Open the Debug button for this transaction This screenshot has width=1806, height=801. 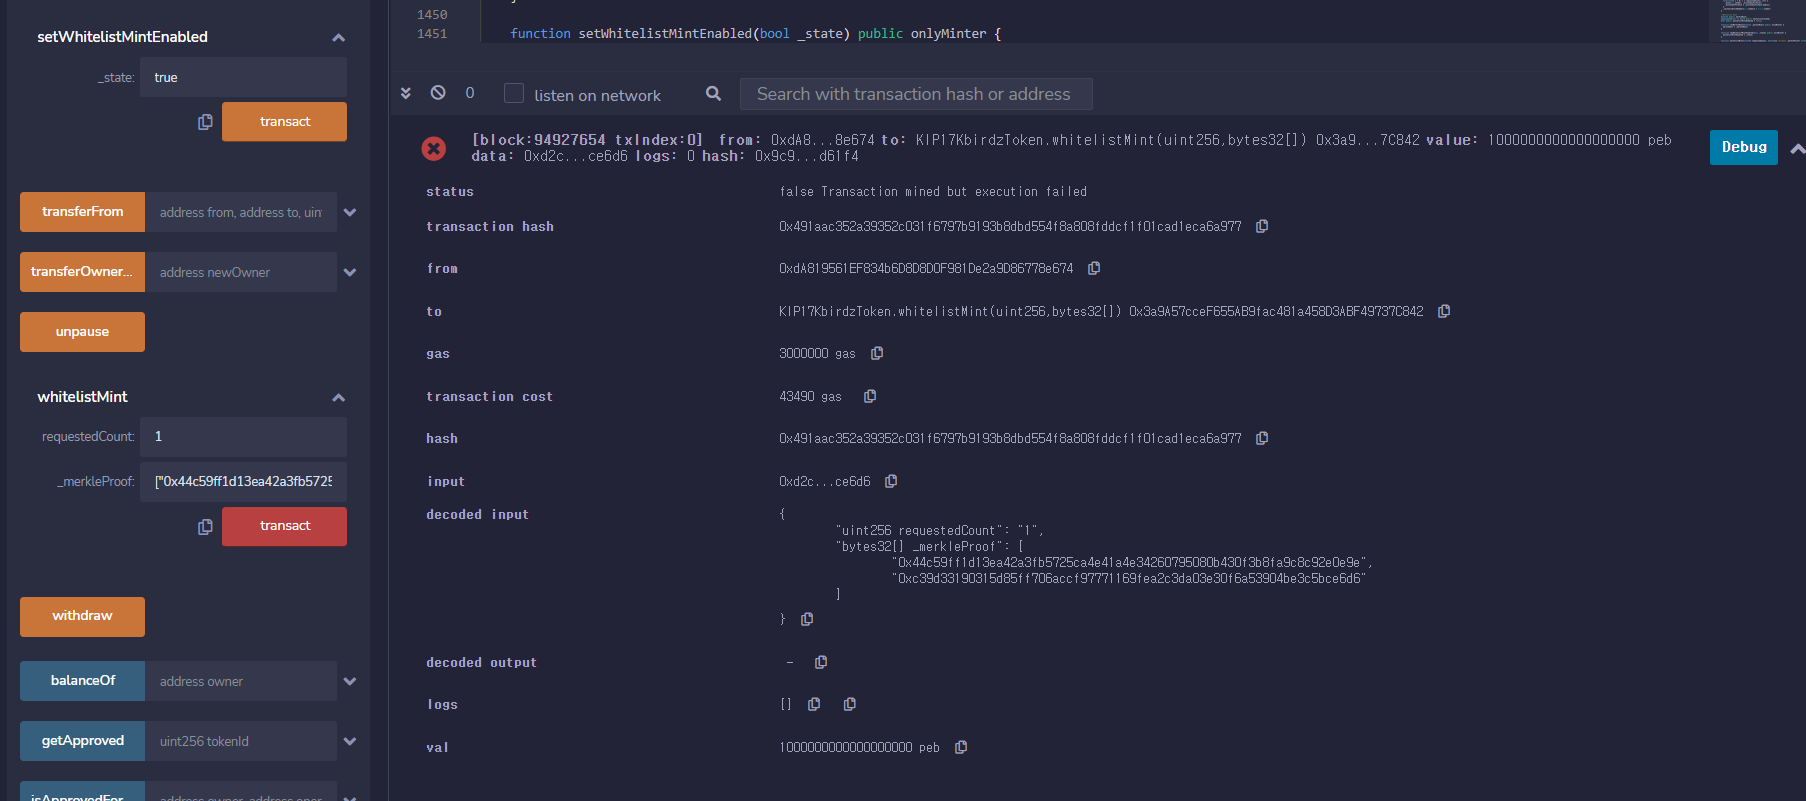[x=1743, y=147]
